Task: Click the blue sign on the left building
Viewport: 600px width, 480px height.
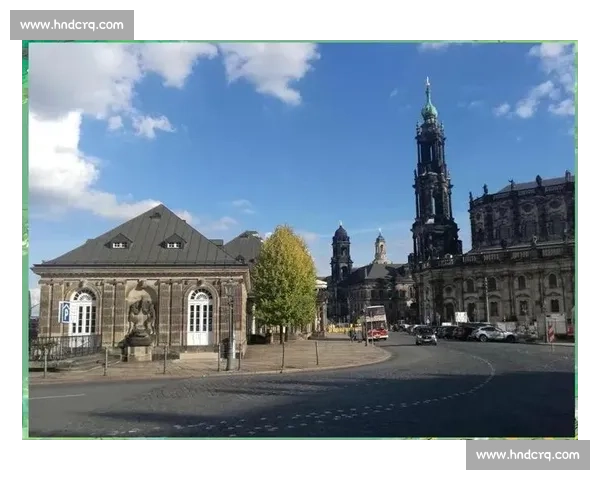Action: (65, 312)
